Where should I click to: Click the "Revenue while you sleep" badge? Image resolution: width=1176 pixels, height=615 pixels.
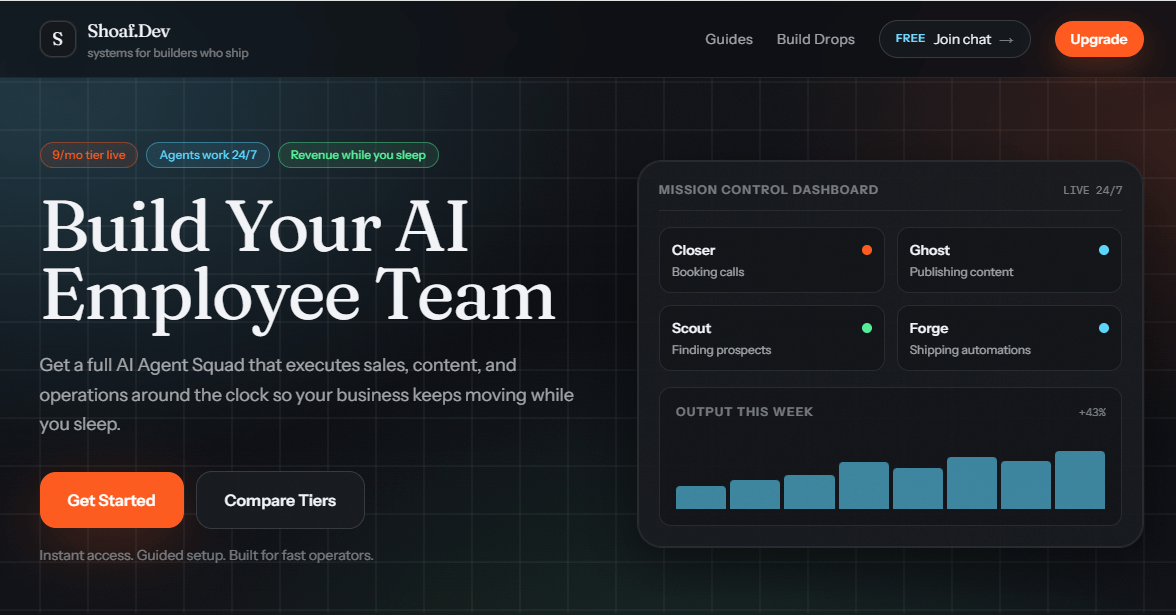(x=358, y=155)
